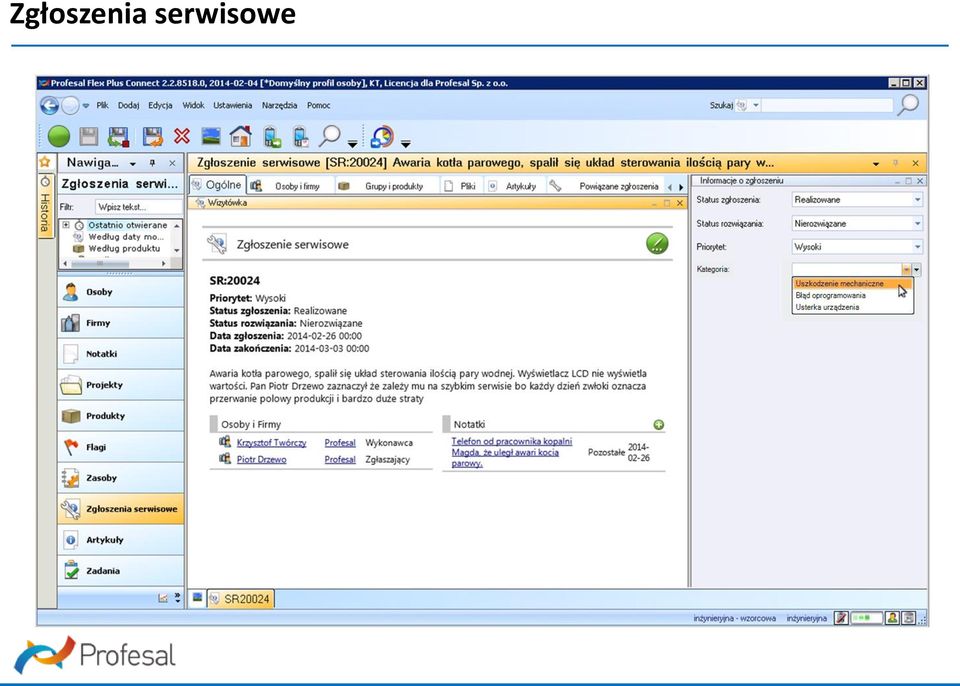
Task: Open the Dodaj menu
Action: (x=129, y=105)
